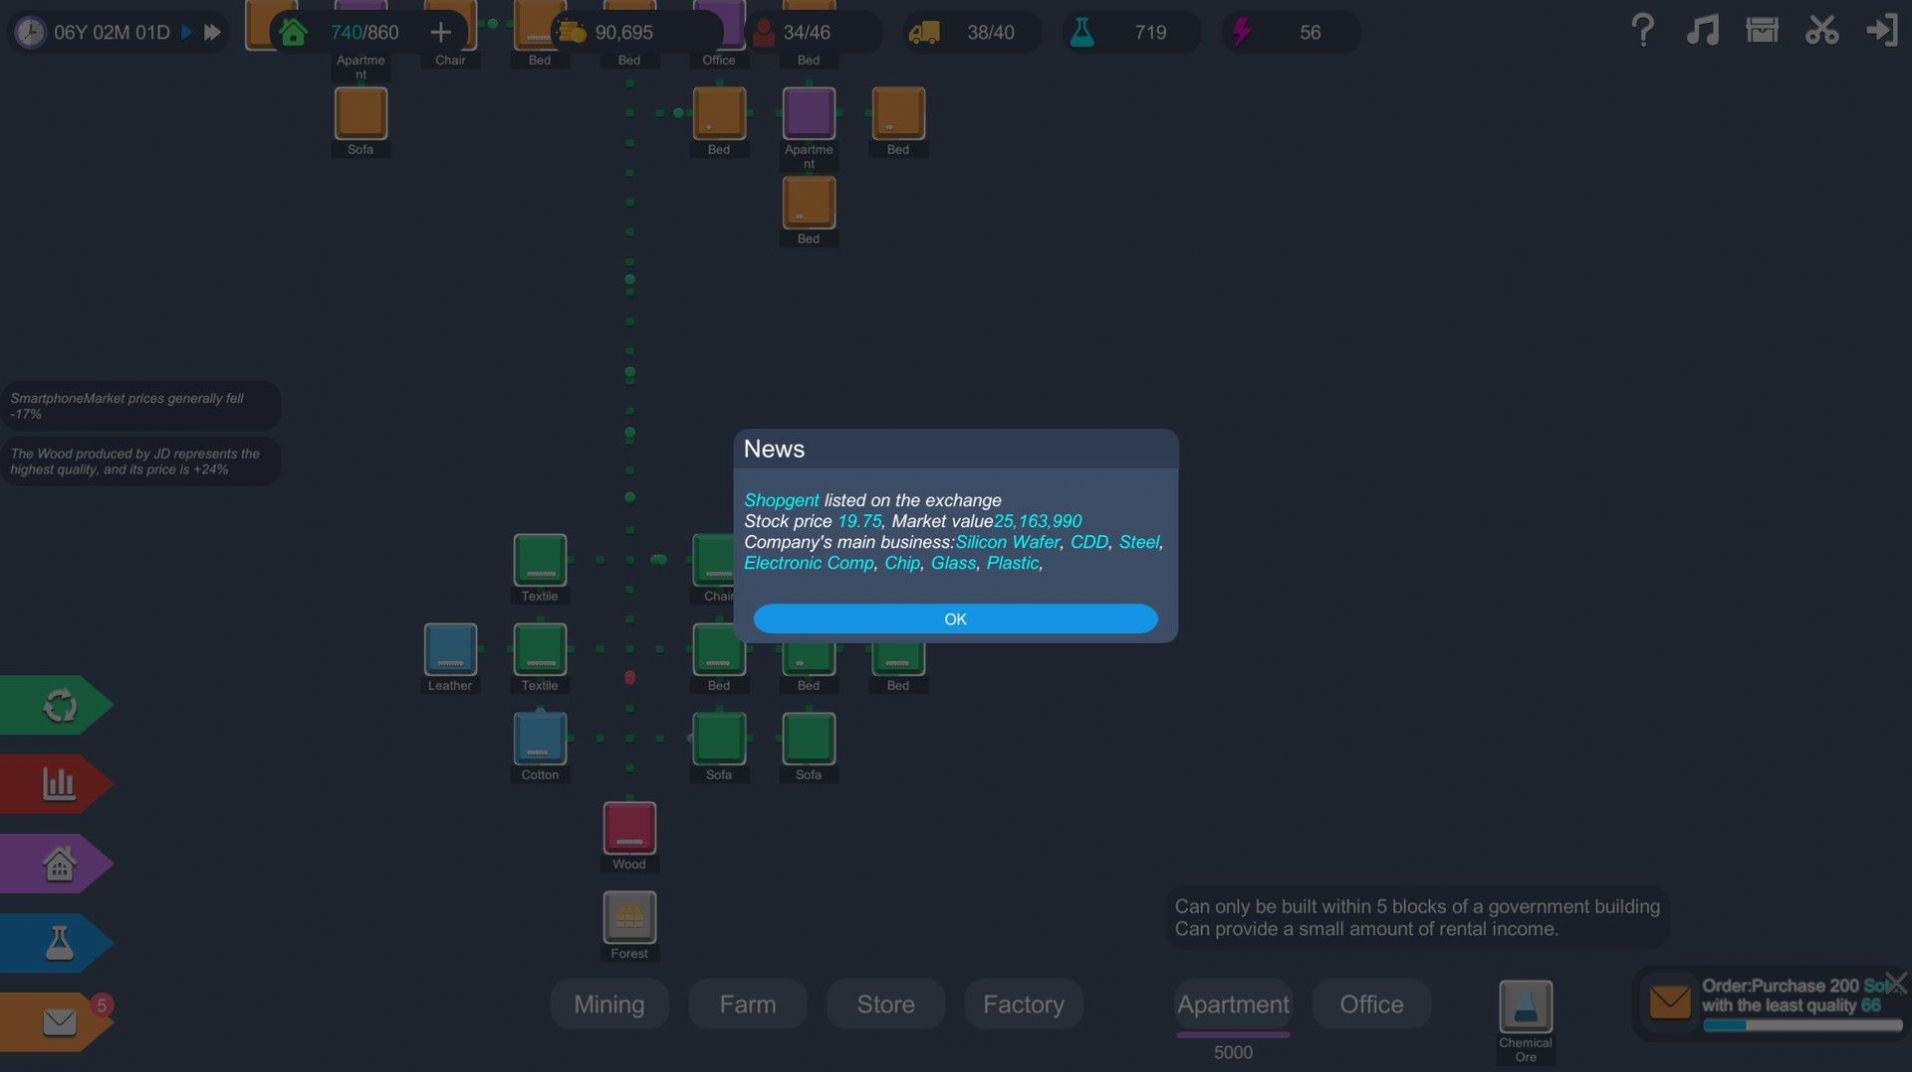The height and width of the screenshot is (1072, 1912).
Task: Expand the Factory build category
Action: click(x=1023, y=1004)
